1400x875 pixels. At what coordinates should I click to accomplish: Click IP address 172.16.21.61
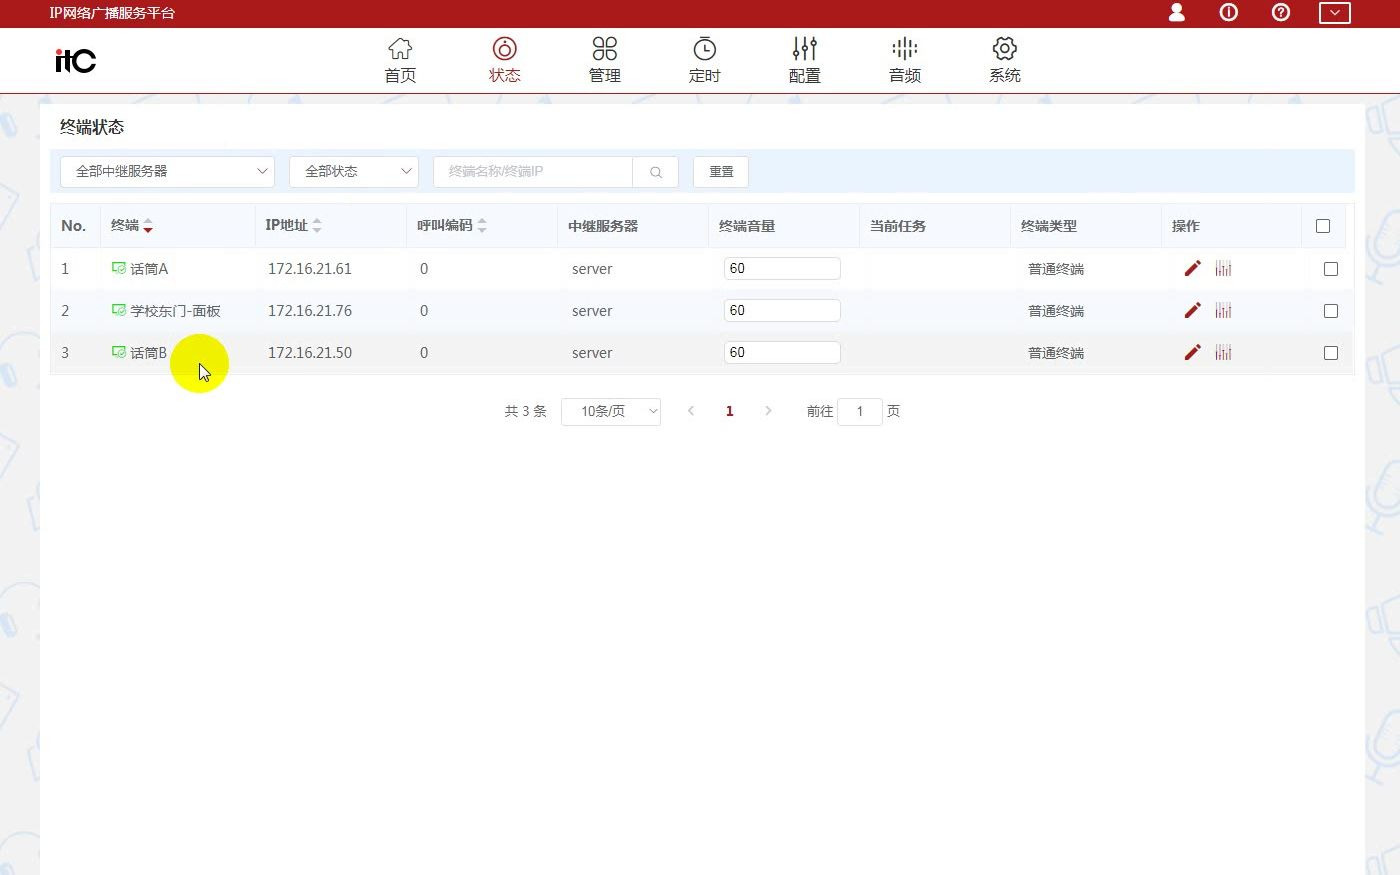310,269
